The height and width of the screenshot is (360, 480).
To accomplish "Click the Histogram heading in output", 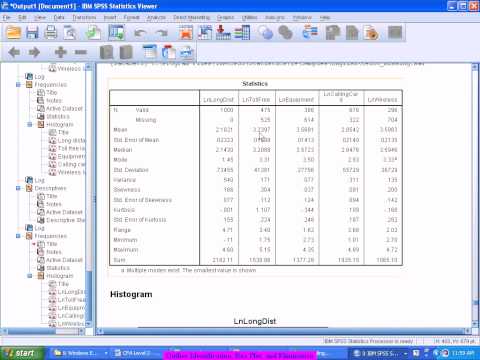I will (131, 294).
